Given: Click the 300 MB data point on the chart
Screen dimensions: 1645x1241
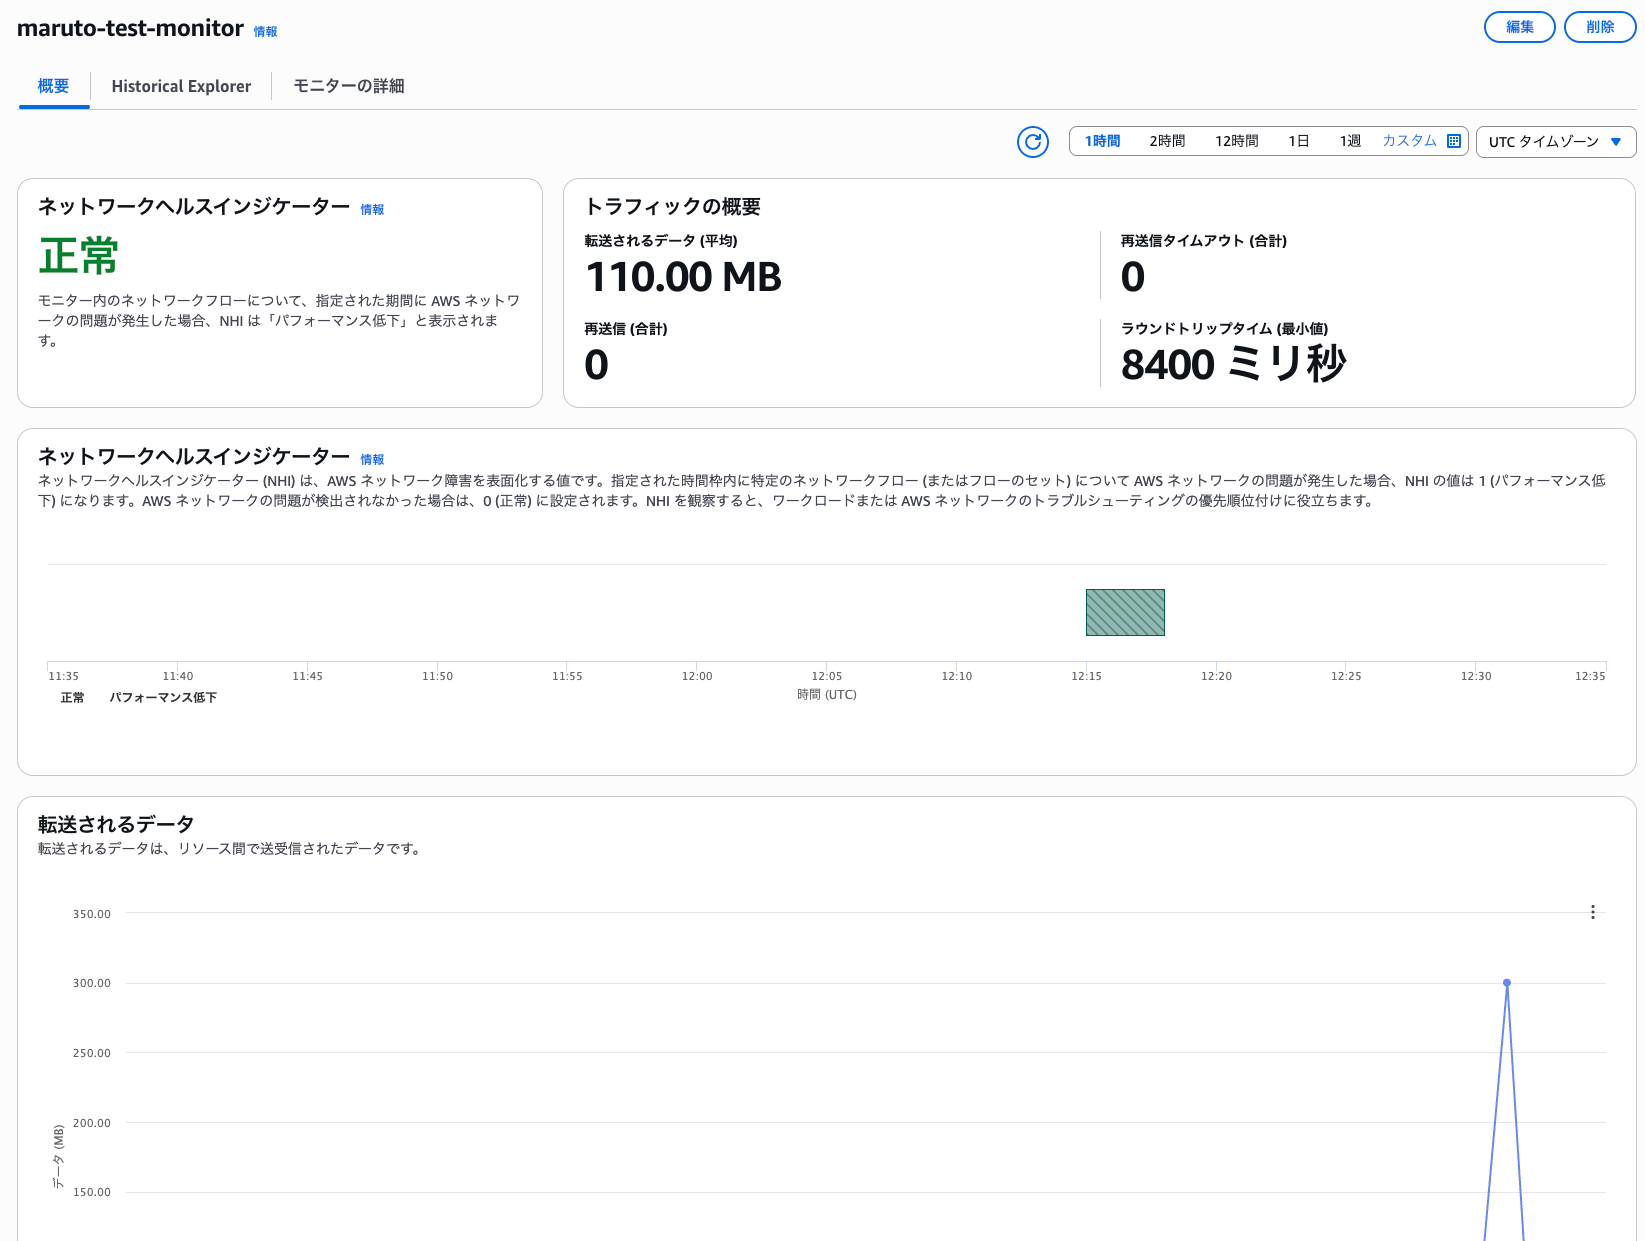Looking at the screenshot, I should click(x=1507, y=983).
